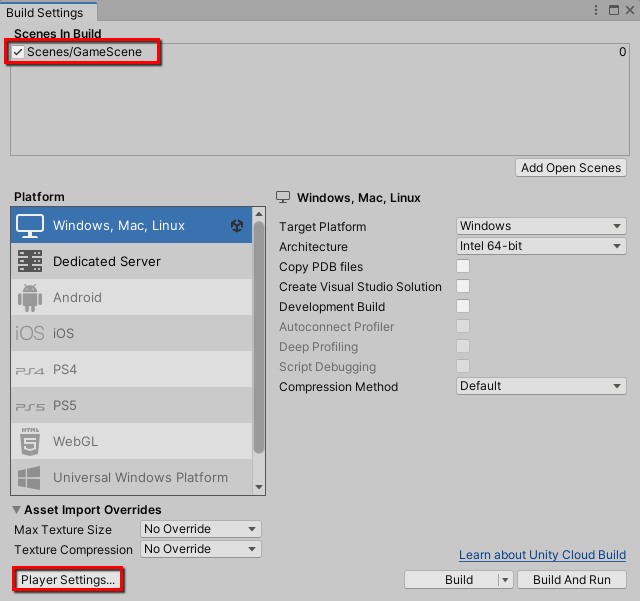The height and width of the screenshot is (601, 640).
Task: Uncheck the Scenes/GameScene checkbox
Action: (x=18, y=52)
